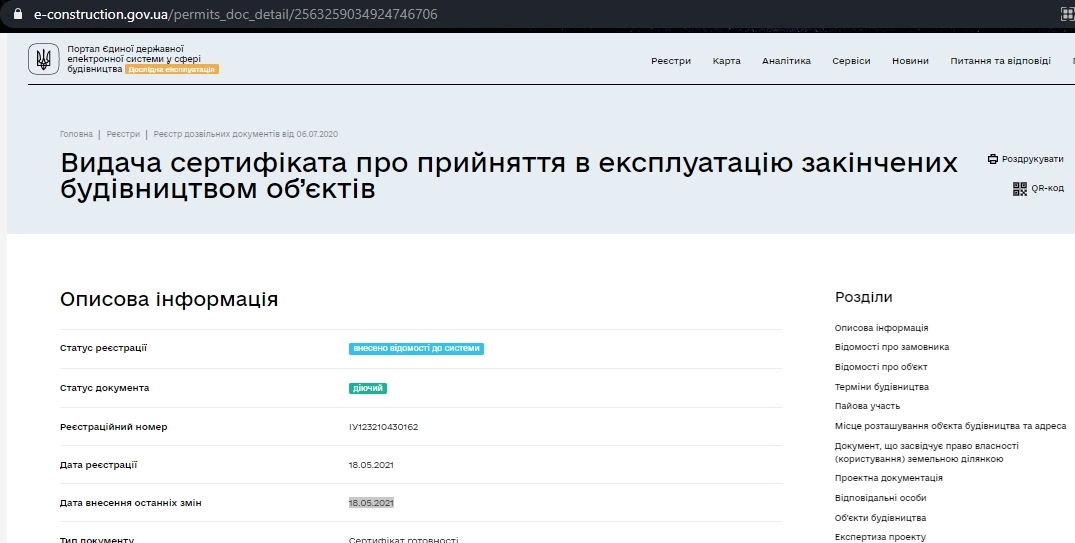Jump to Пайова участь section
The image size is (1075, 543).
867,406
